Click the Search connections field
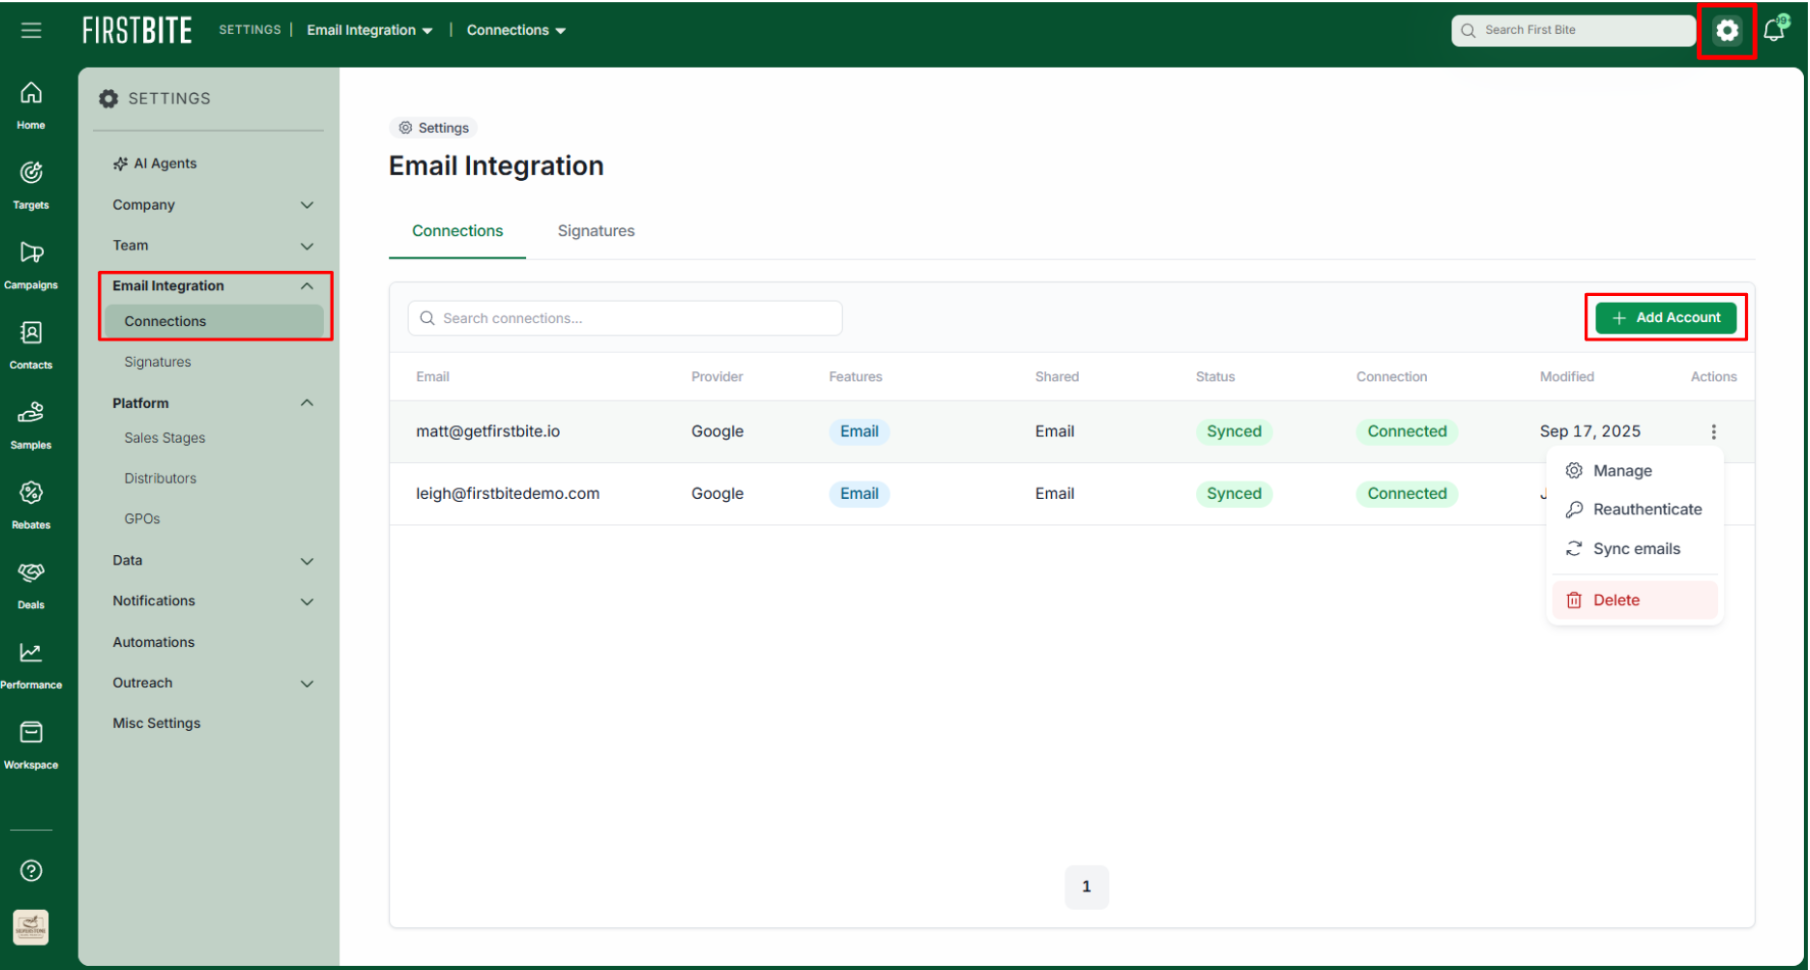The height and width of the screenshot is (970, 1810). [x=625, y=318]
